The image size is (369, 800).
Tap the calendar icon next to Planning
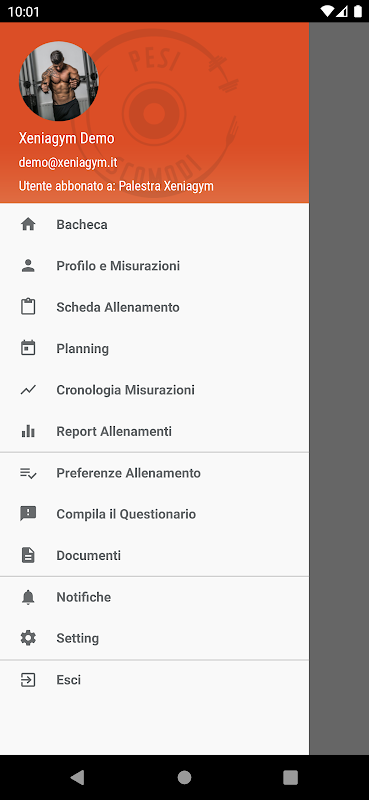click(28, 348)
